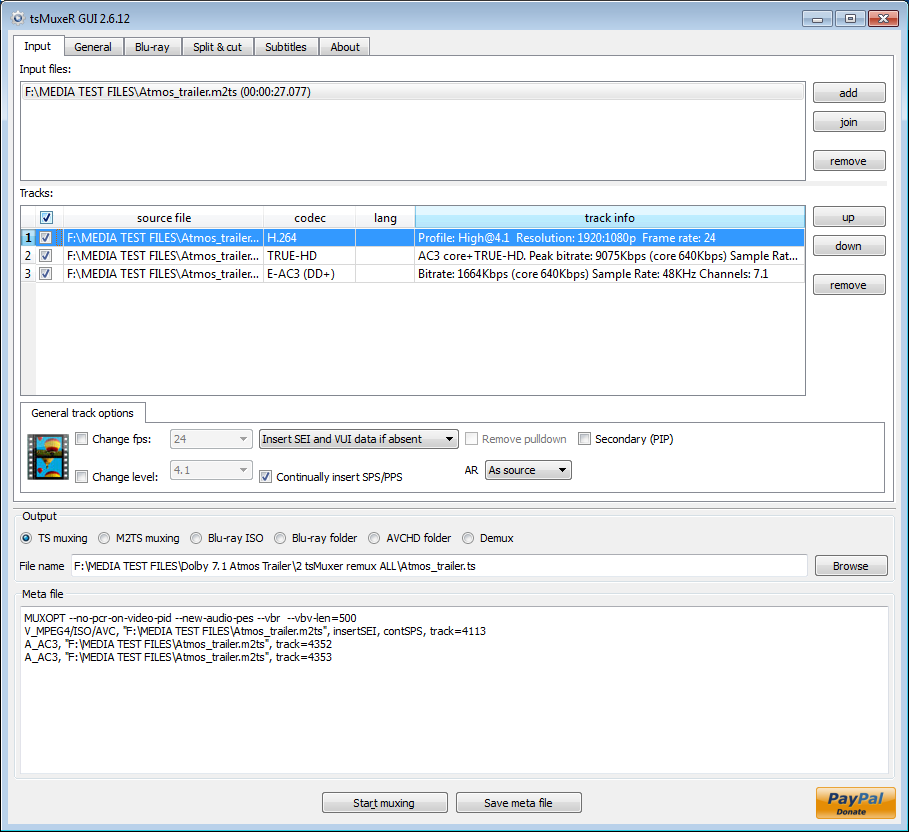The width and height of the screenshot is (909, 832).
Task: Click the source file column header
Action: coord(163,217)
